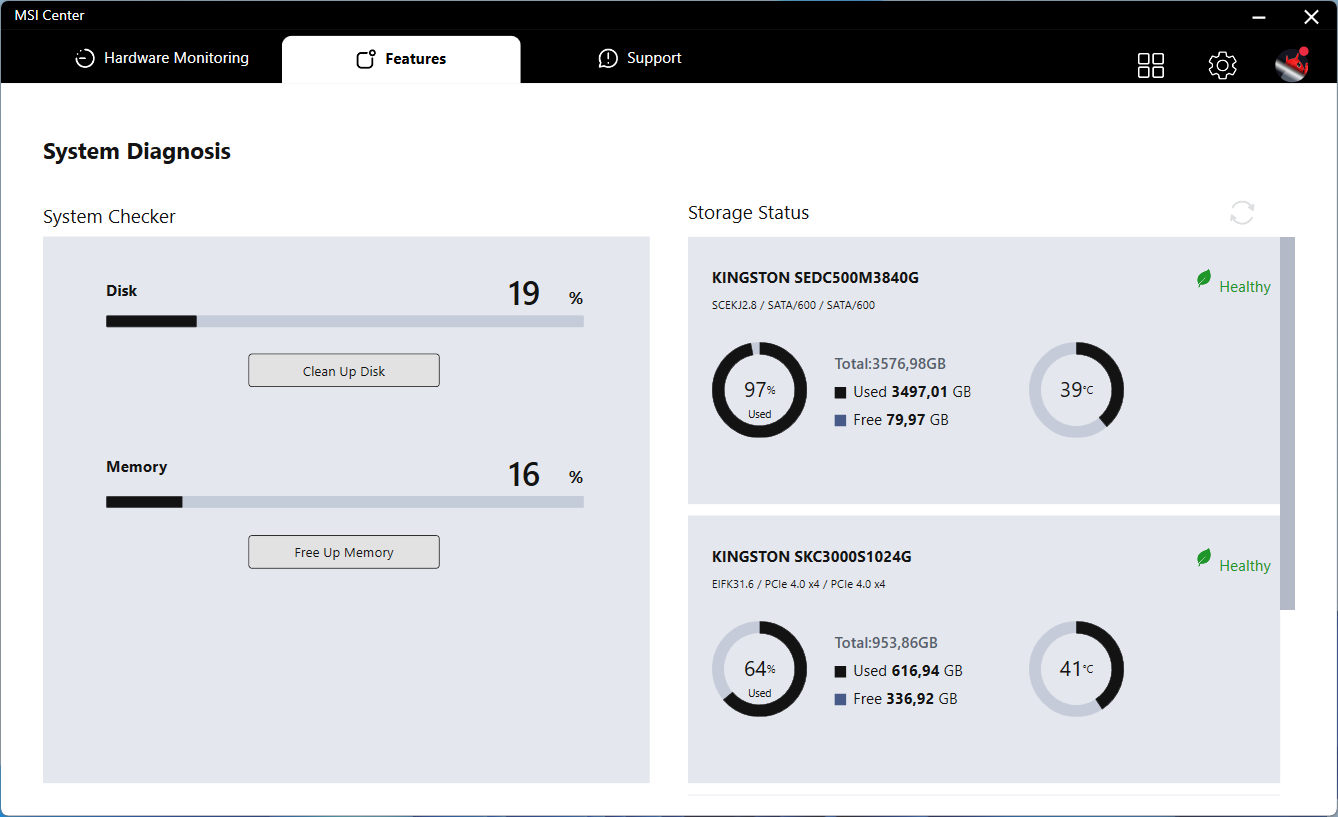This screenshot has width=1338, height=817.
Task: Close the MSI Center window
Action: (x=1311, y=16)
